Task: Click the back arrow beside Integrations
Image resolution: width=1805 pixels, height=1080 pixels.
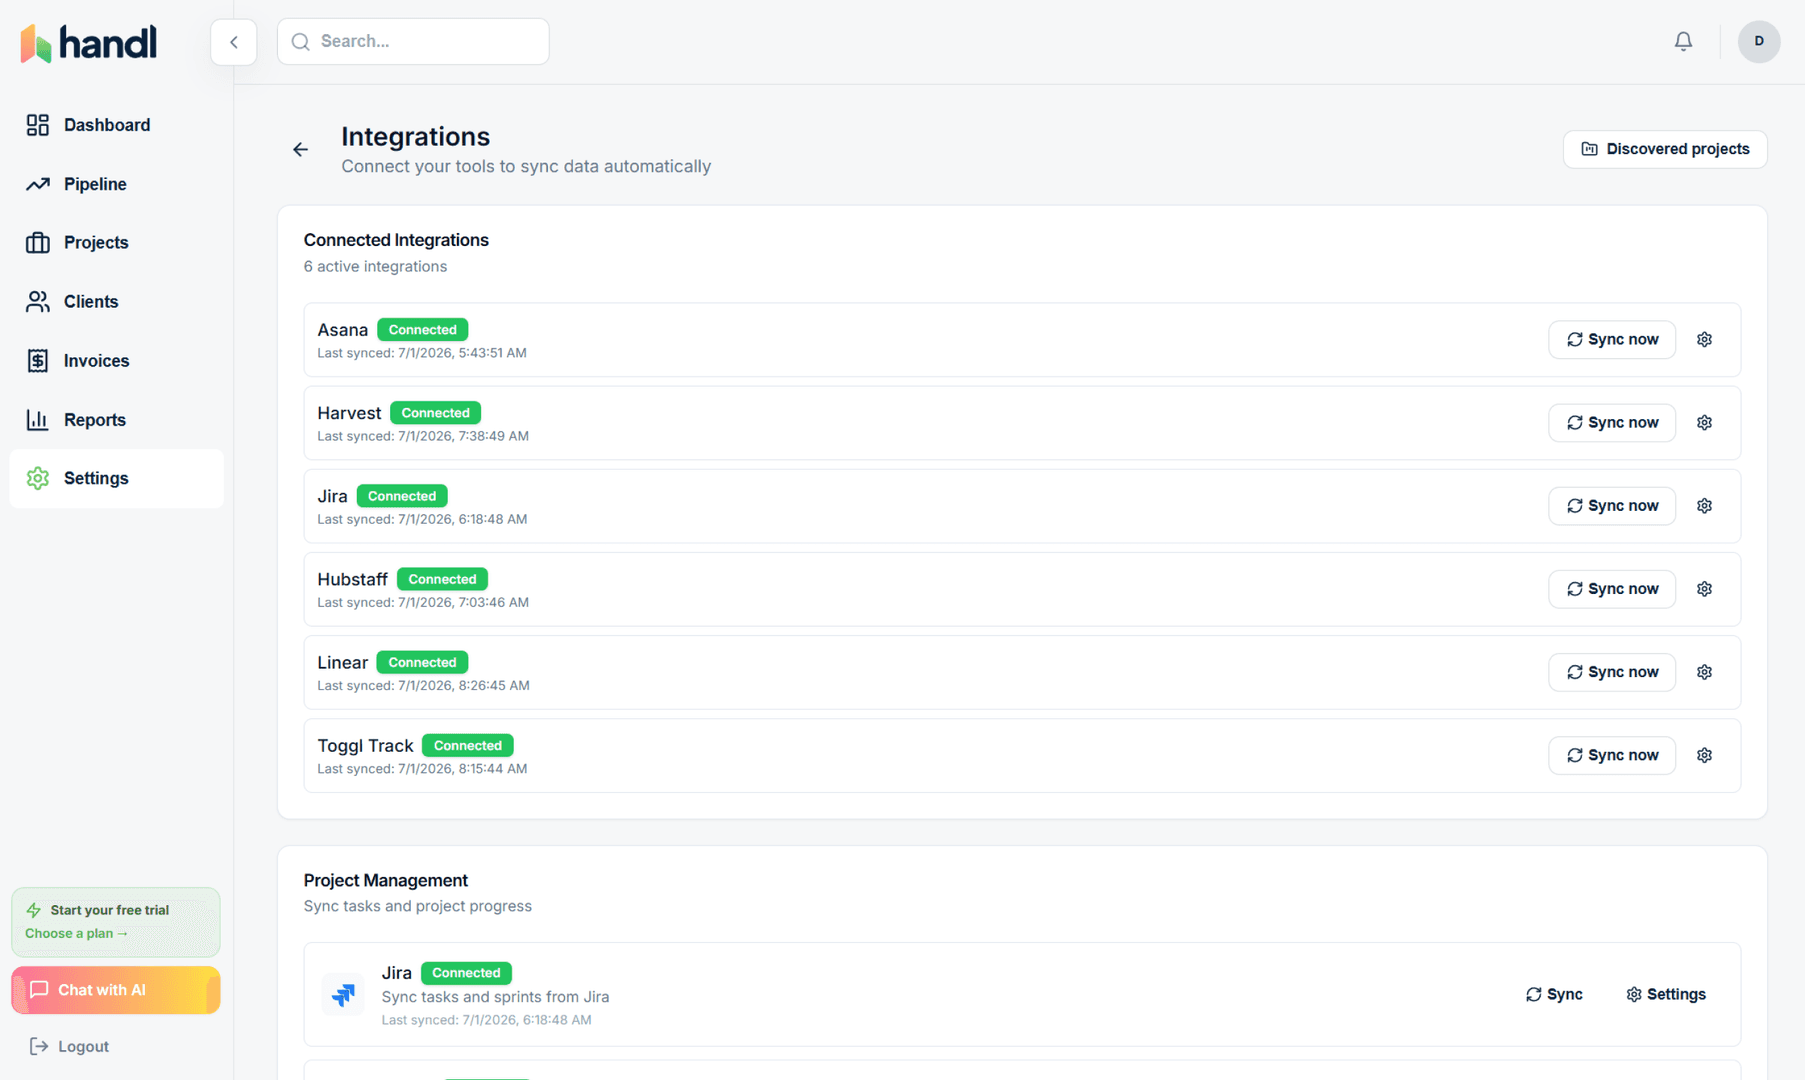Action: coord(300,150)
